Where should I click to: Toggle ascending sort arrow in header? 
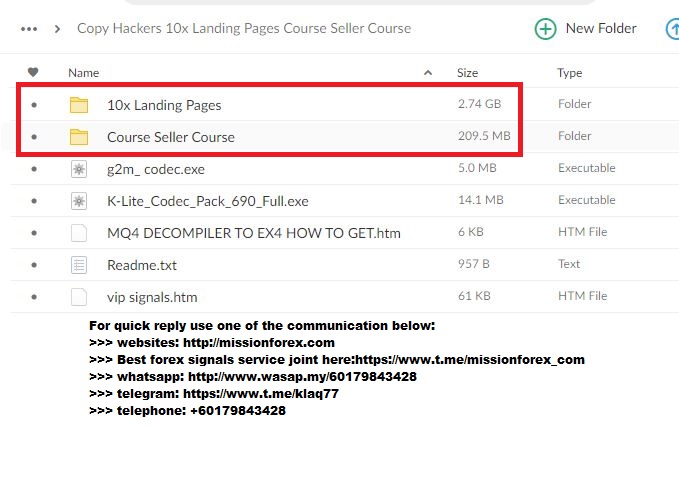[428, 73]
